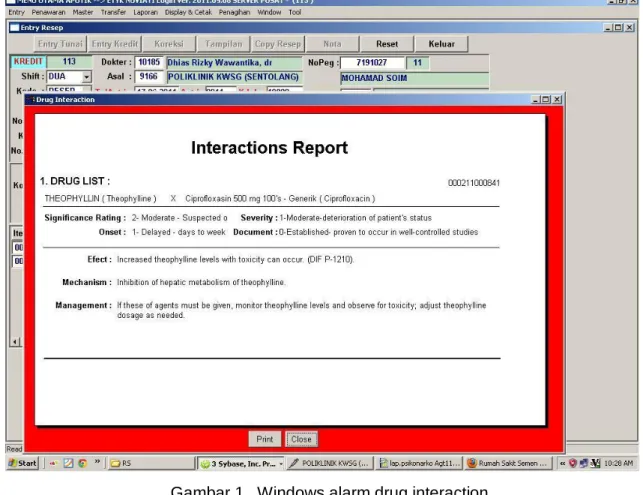Open the Penawaran menu
Screen dimensions: 643x495
[48, 12]
